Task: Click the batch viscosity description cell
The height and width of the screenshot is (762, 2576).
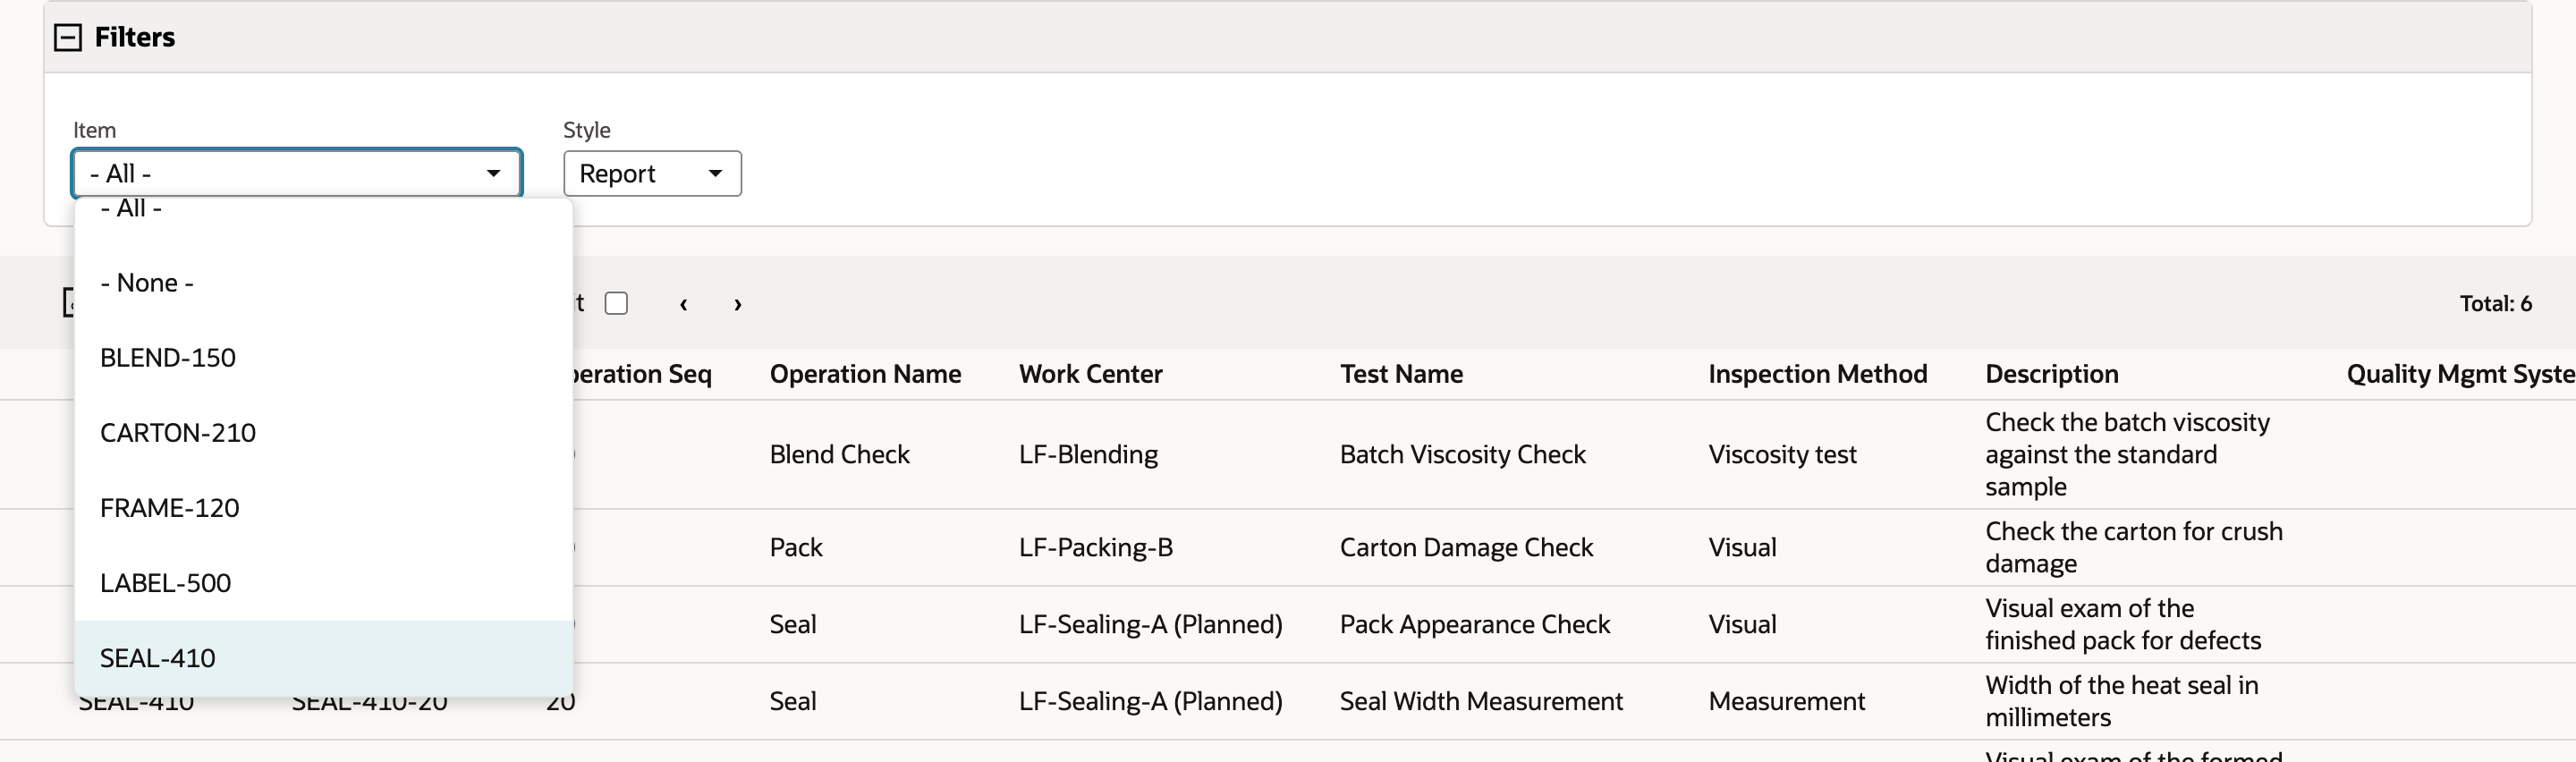Action: click(2128, 454)
